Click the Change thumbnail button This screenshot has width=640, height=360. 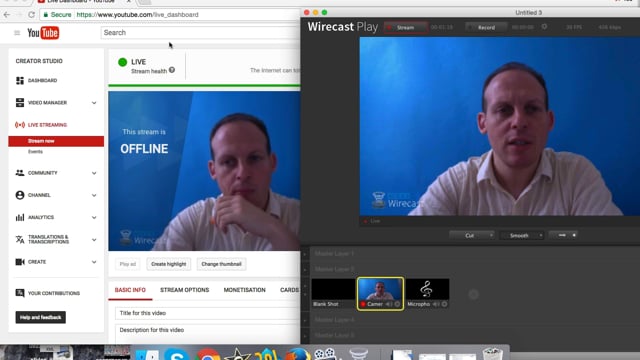(x=221, y=264)
